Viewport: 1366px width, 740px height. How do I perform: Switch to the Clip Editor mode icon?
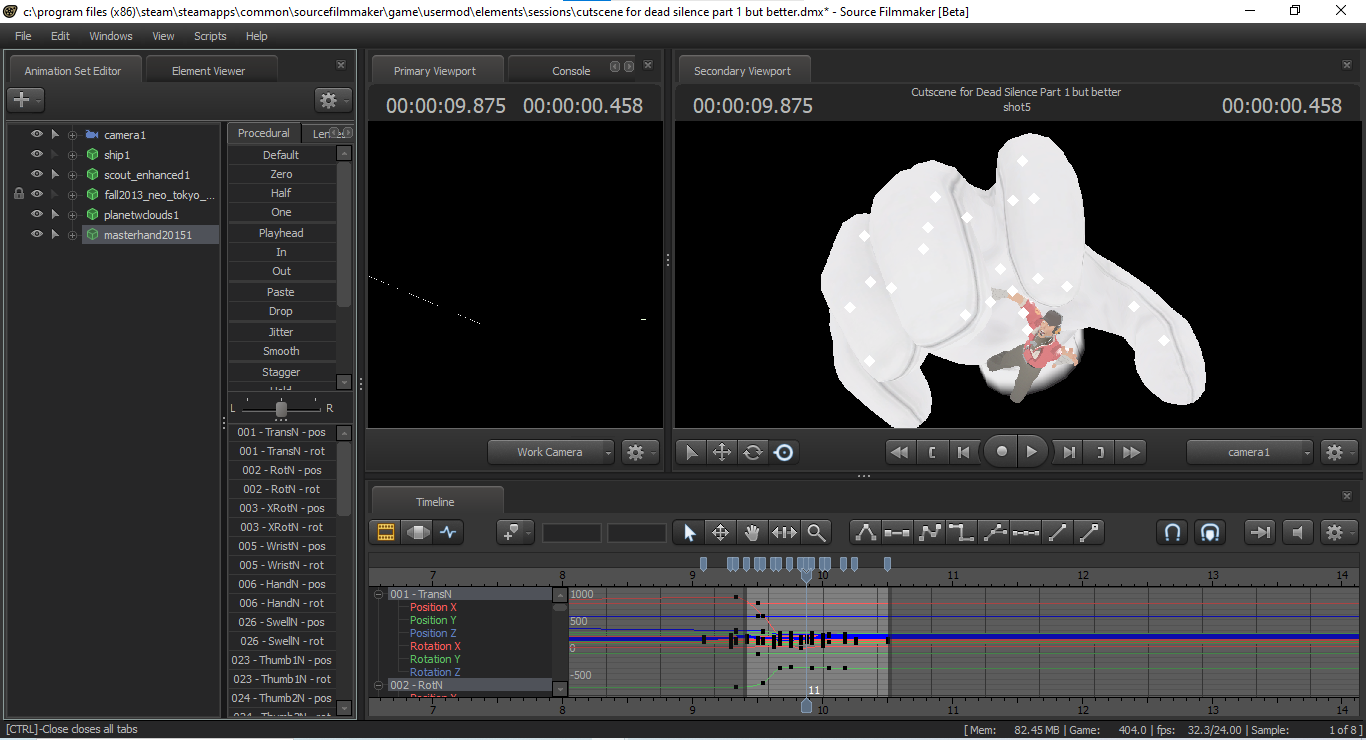pos(384,533)
